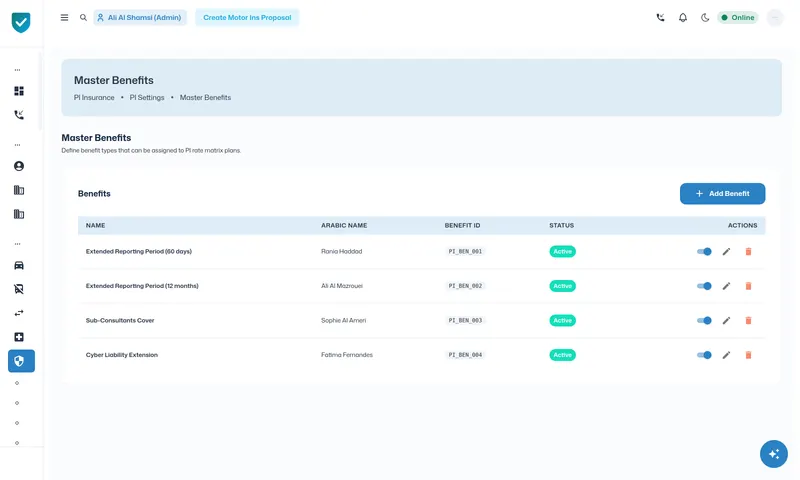The width and height of the screenshot is (800, 480).
Task: Click the search magnifier icon
Action: click(83, 17)
